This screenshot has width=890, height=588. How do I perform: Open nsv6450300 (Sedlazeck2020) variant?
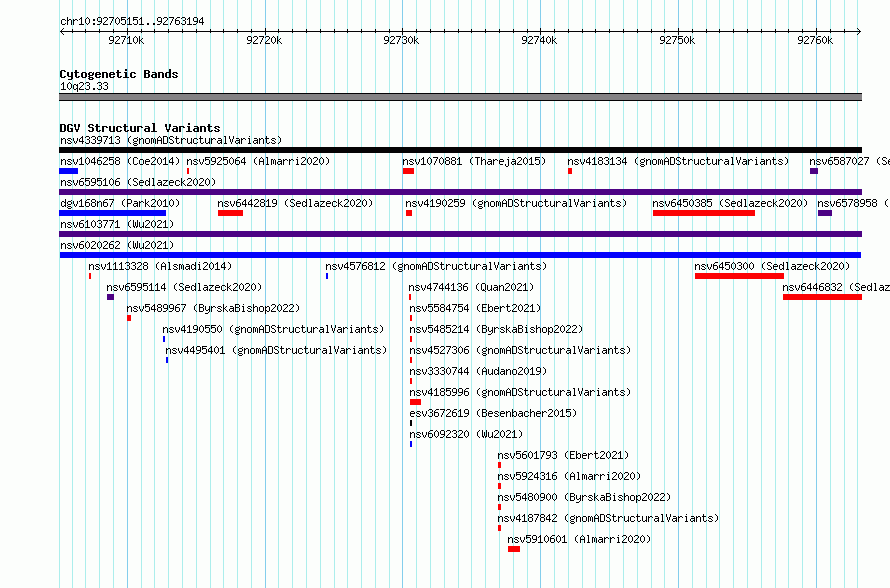772,266
